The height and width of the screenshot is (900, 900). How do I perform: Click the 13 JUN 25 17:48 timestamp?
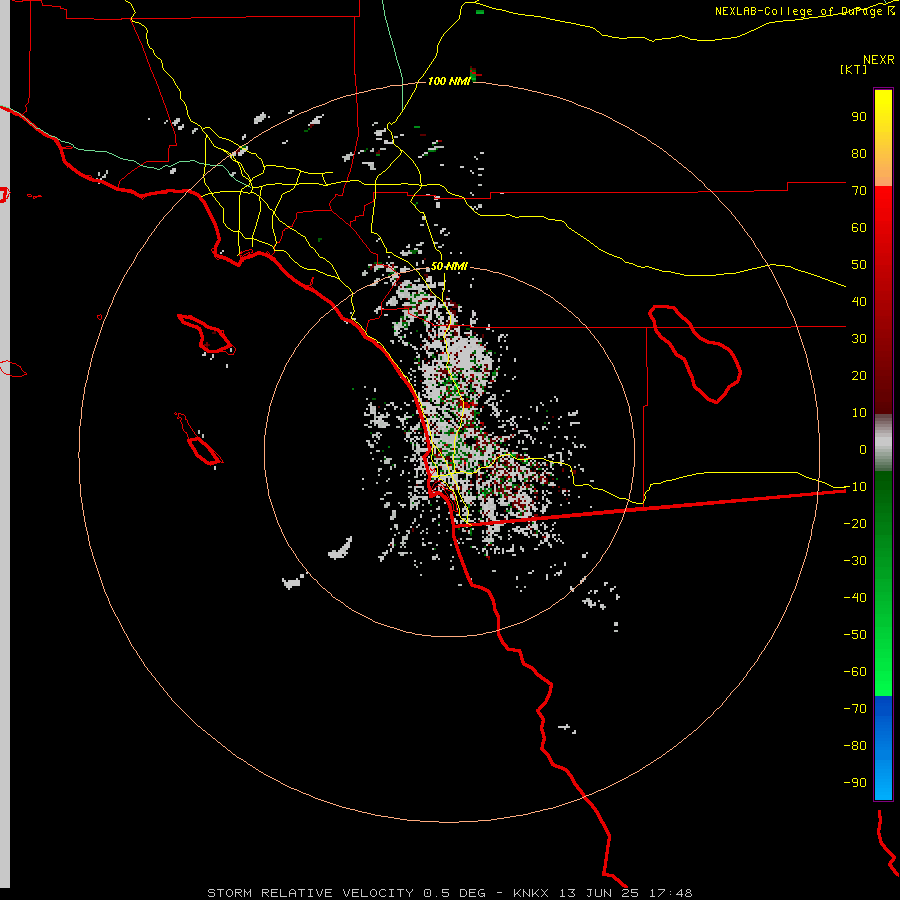point(626,893)
